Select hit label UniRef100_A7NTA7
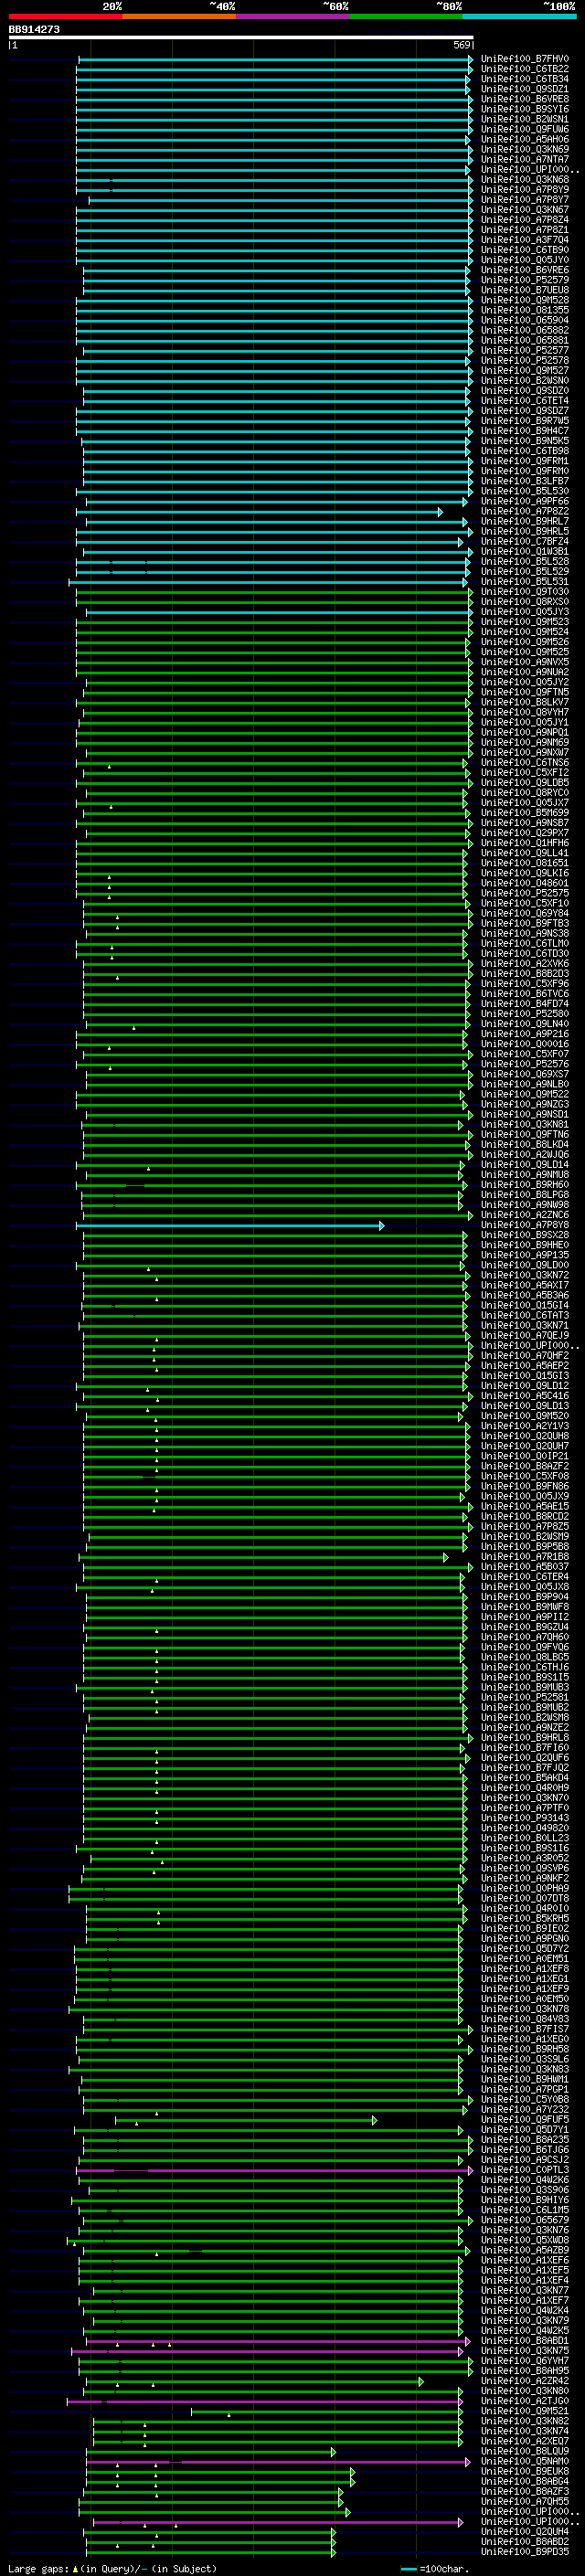The width and height of the screenshot is (585, 2576). click(525, 159)
